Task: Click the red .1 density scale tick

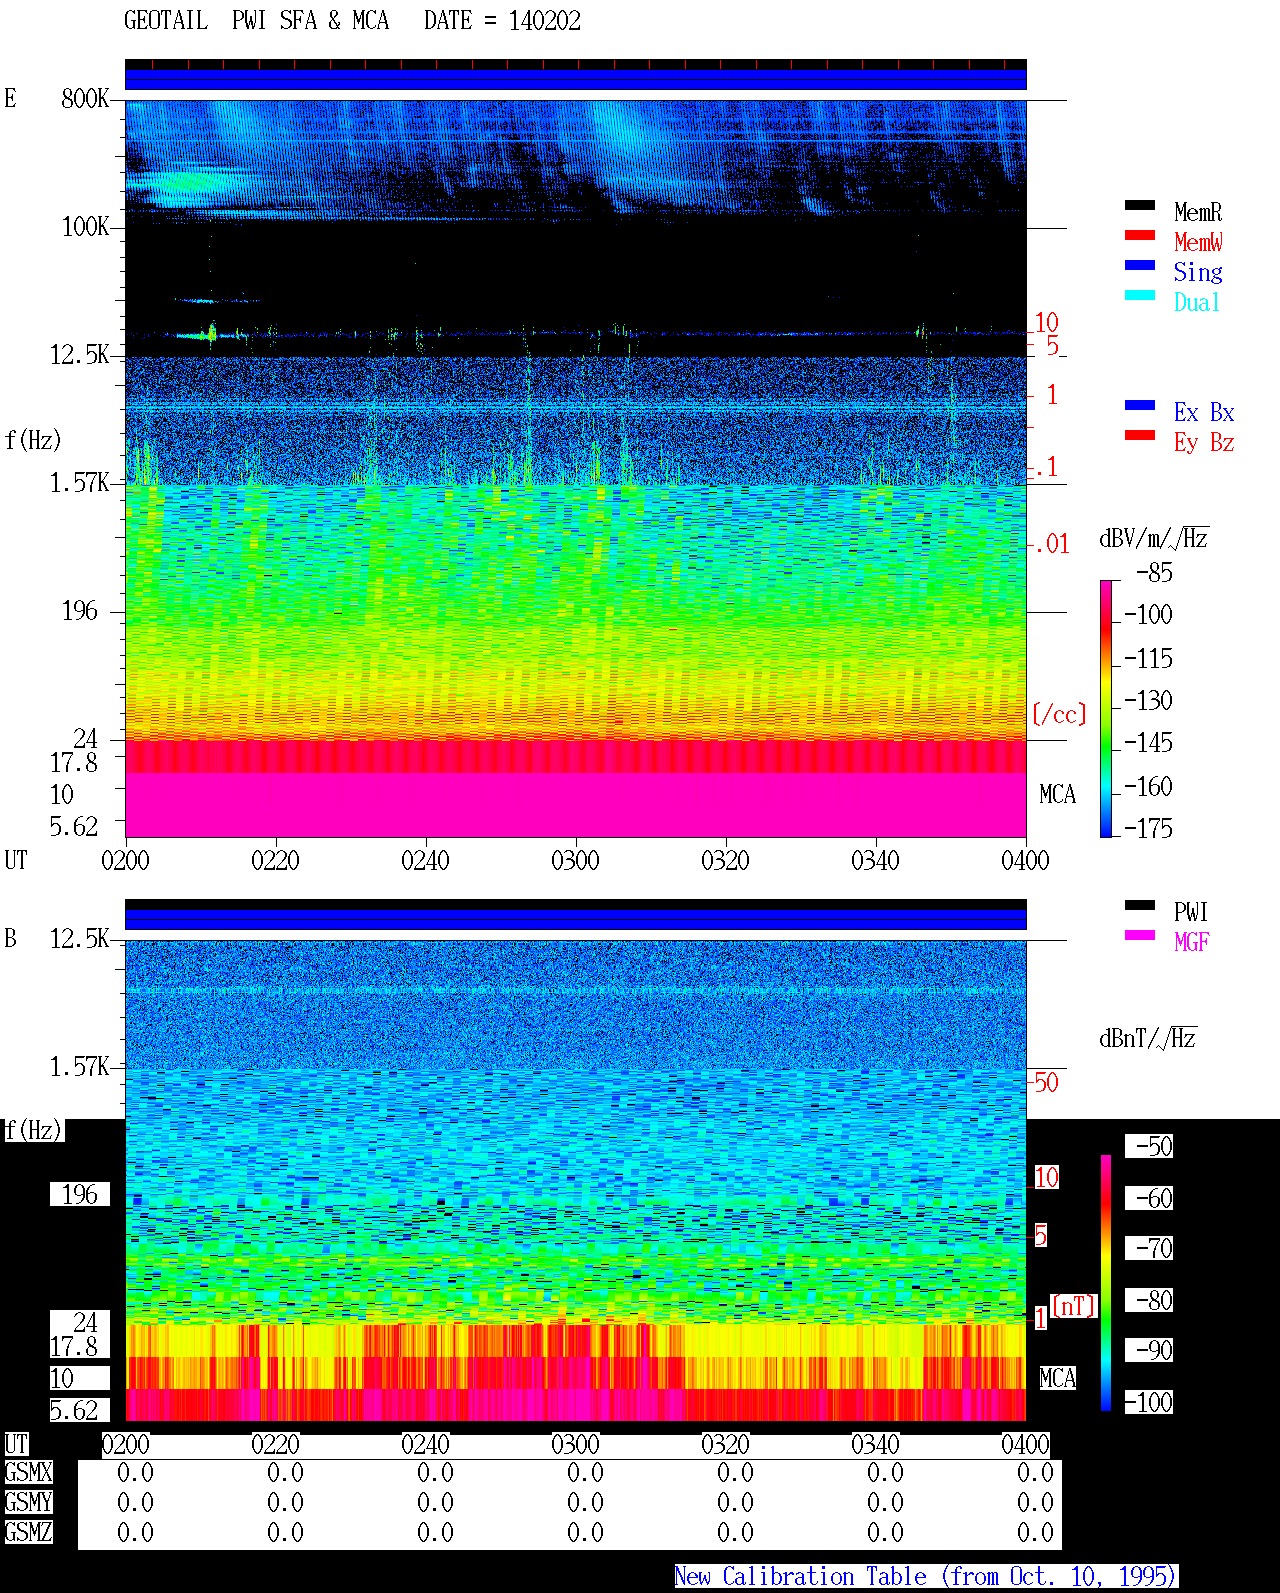Action: point(1046,467)
